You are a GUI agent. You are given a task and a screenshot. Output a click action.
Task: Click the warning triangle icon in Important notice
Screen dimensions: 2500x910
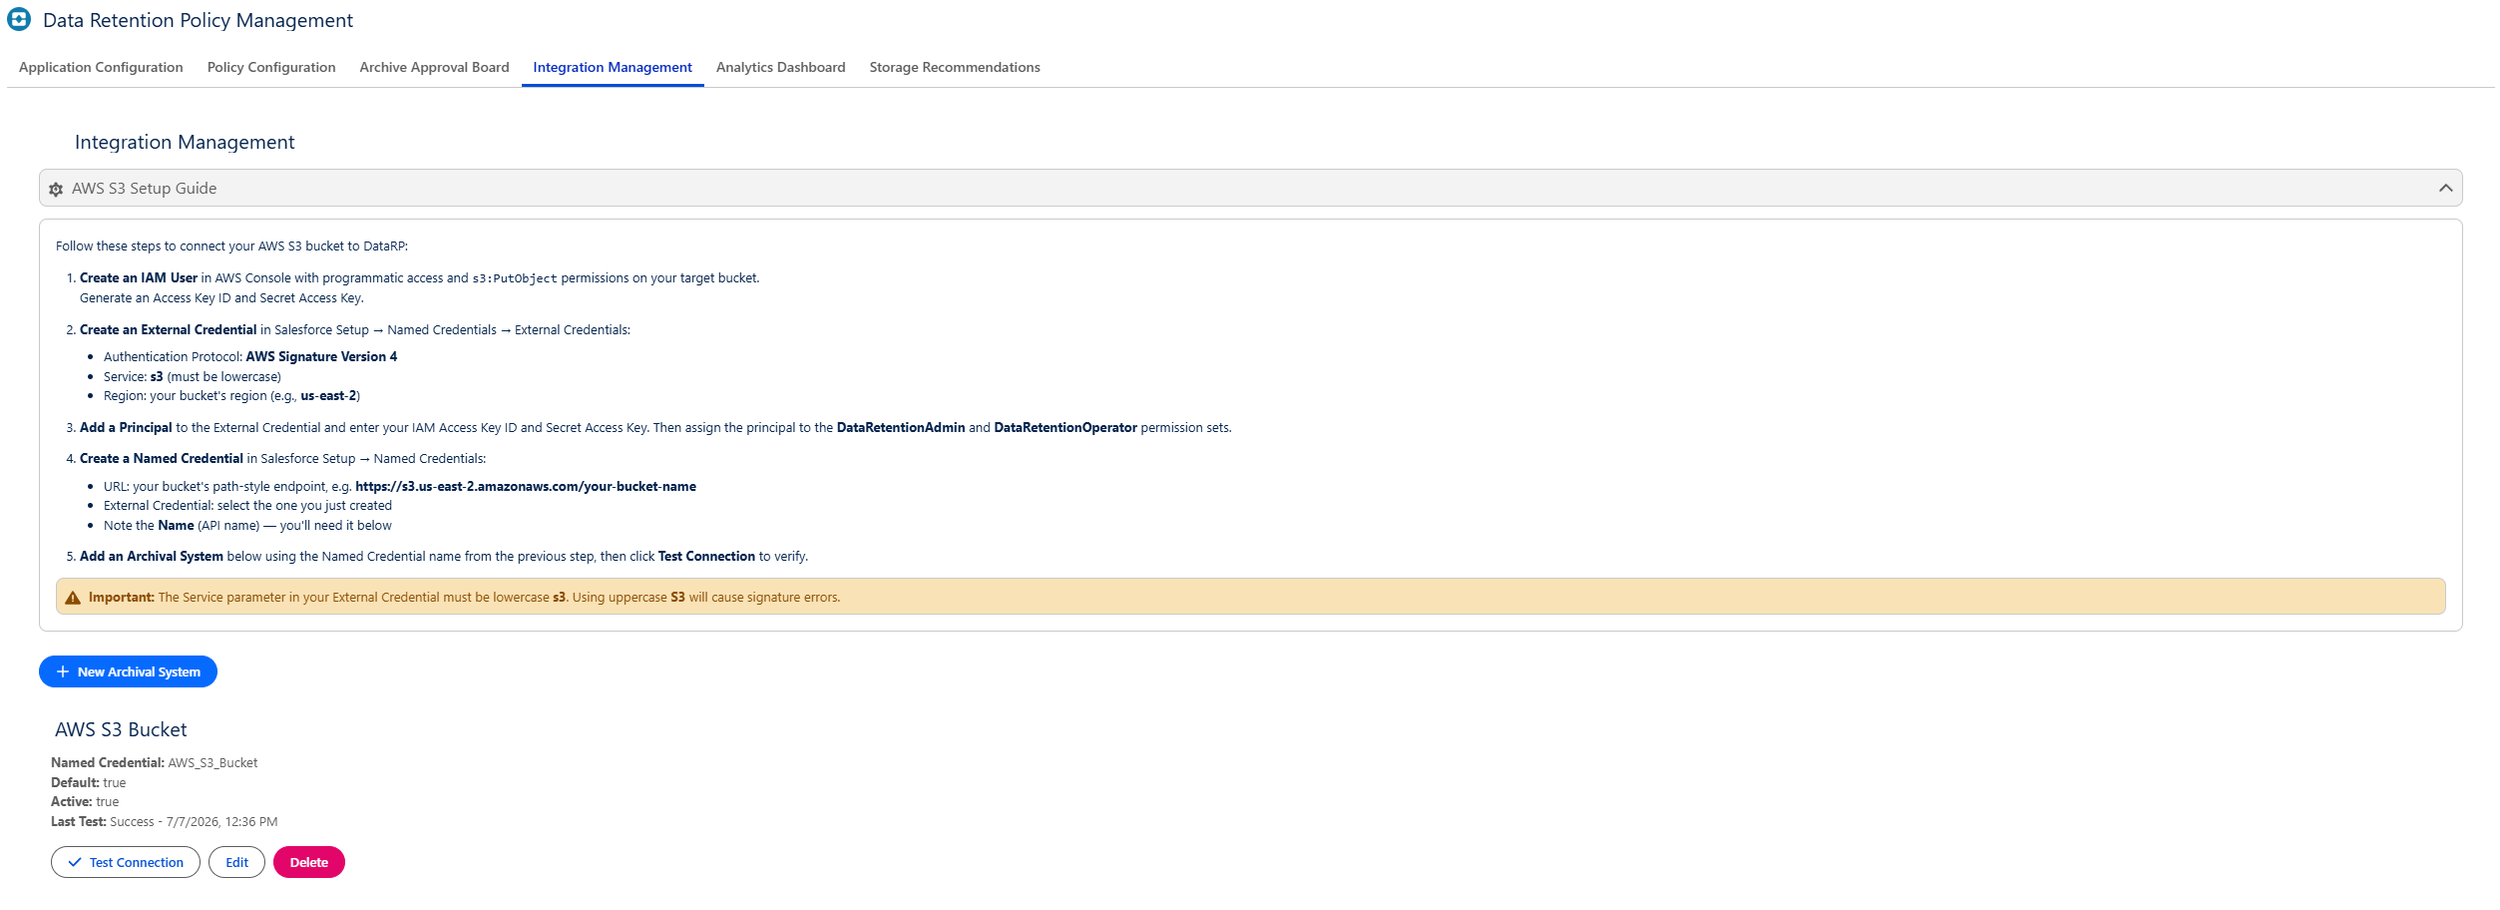[x=73, y=597]
